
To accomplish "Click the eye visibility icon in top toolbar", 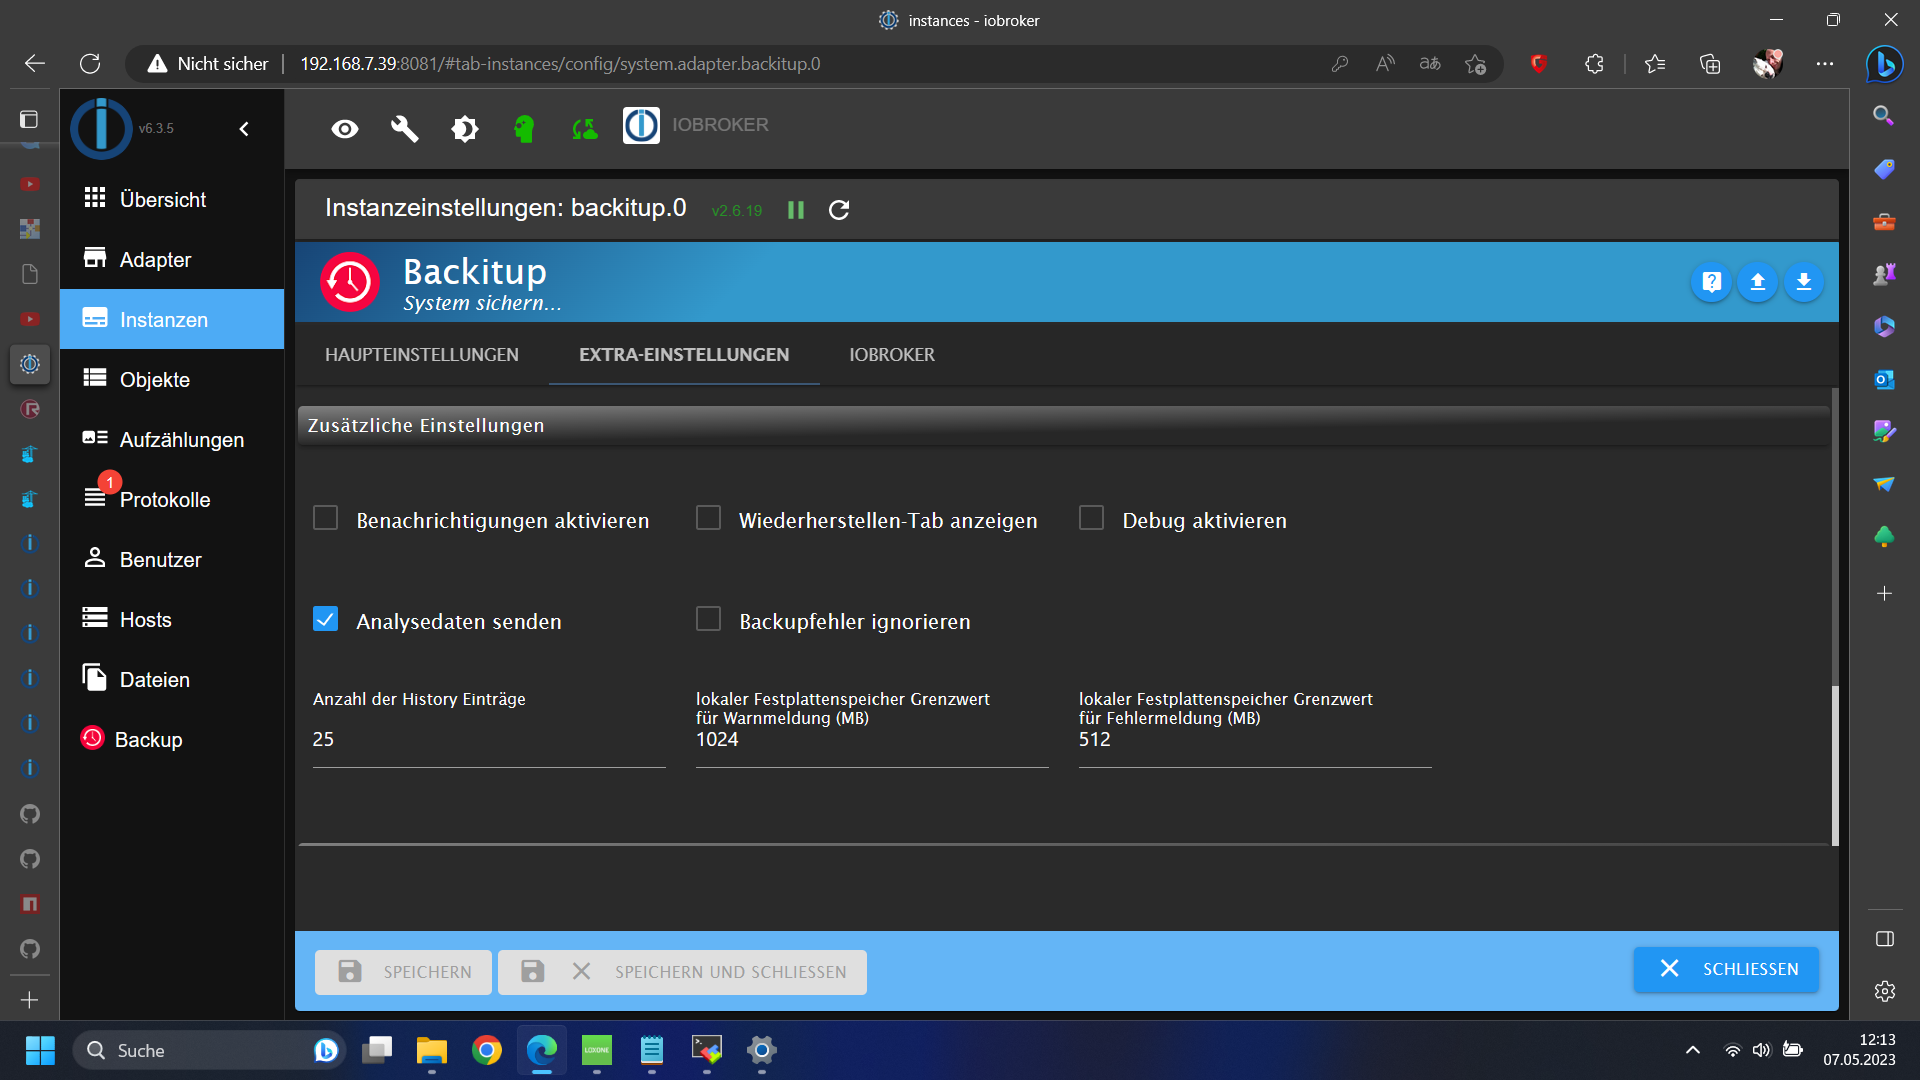I will (x=345, y=129).
